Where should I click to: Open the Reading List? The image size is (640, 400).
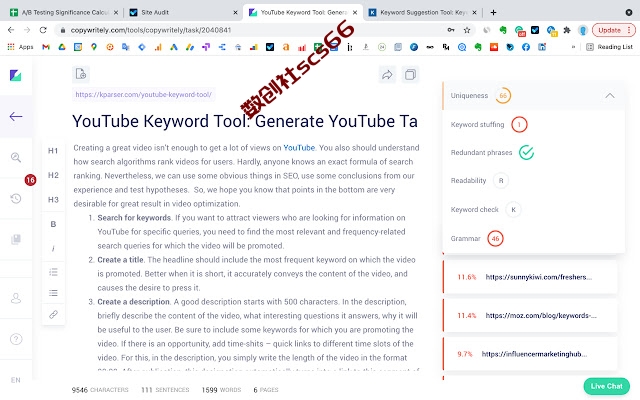pos(609,47)
